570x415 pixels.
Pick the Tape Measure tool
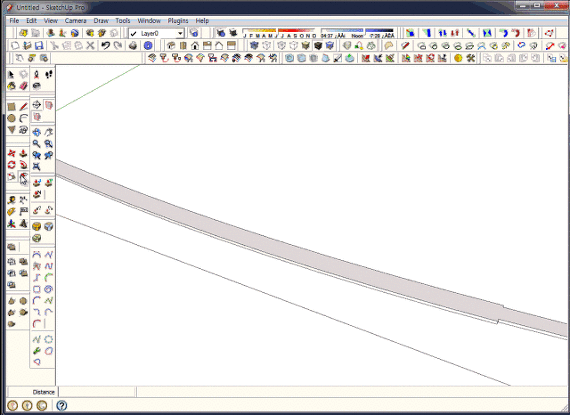[x=12, y=200]
